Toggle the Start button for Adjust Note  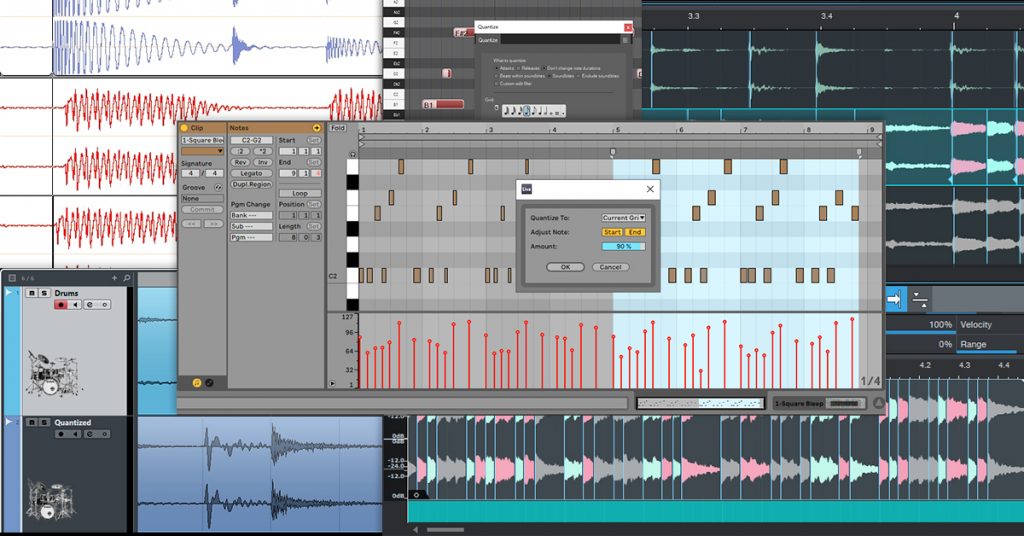pos(612,232)
